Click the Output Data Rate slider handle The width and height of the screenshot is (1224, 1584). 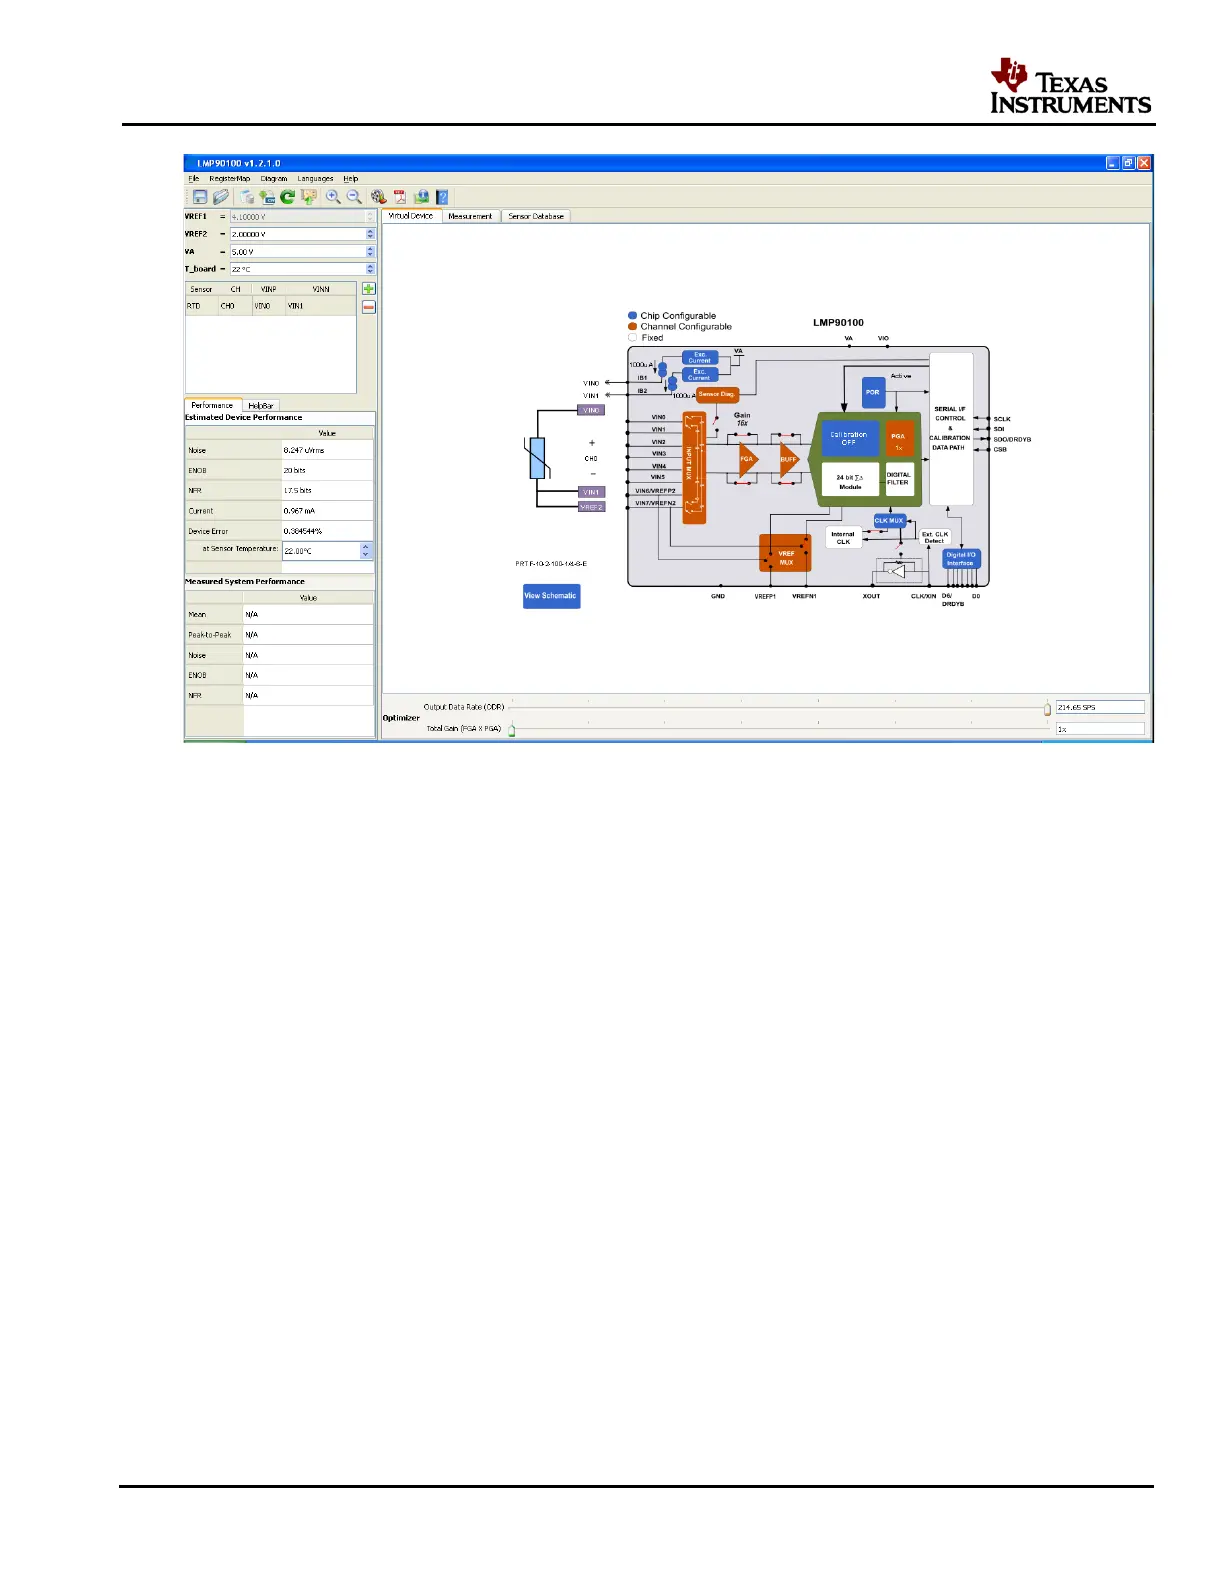tap(1047, 709)
